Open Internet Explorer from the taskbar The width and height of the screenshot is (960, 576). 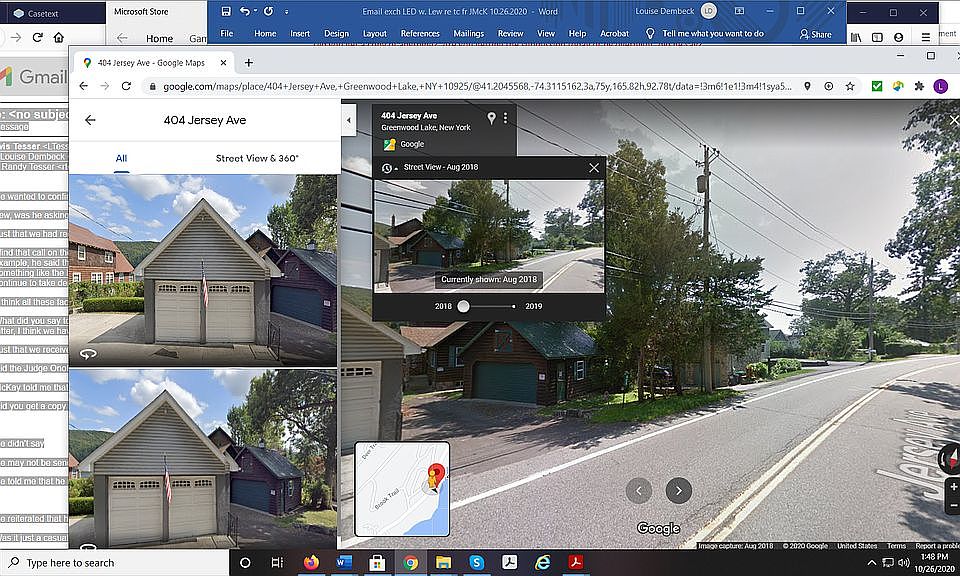click(542, 563)
